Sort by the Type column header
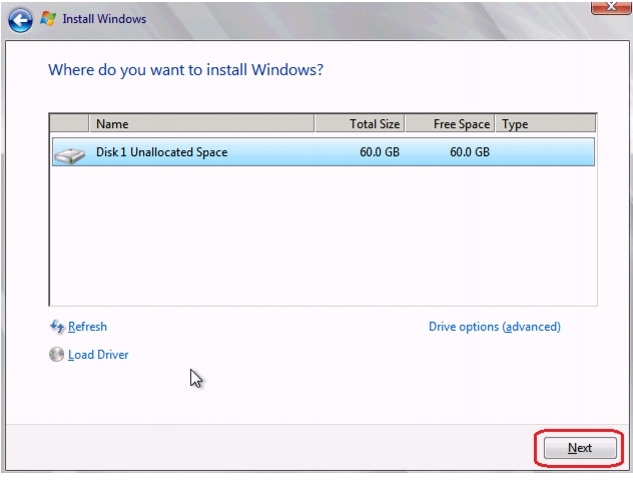This screenshot has width=633, height=490. [545, 124]
